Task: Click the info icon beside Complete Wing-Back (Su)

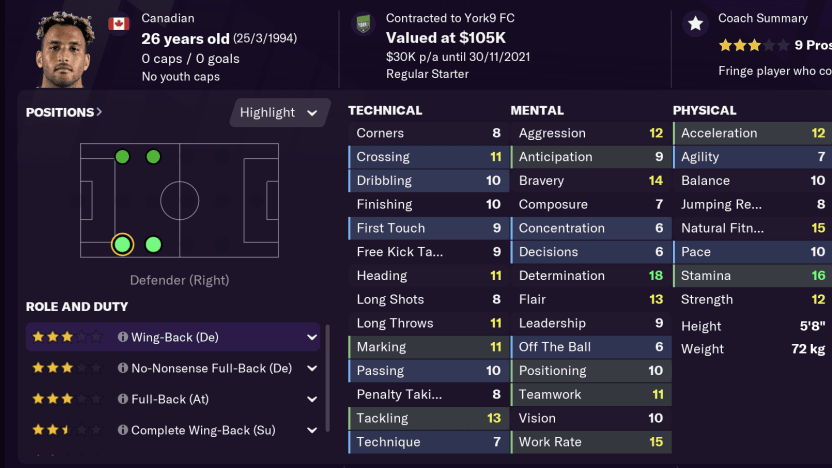Action: (x=123, y=431)
